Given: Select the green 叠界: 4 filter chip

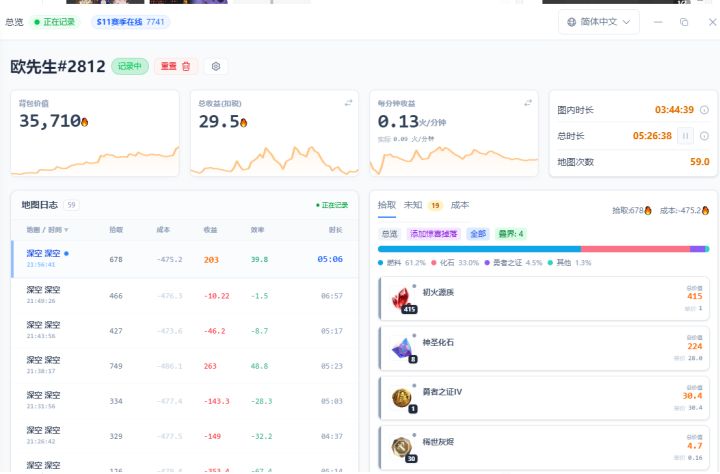Looking at the screenshot, I should pos(511,234).
